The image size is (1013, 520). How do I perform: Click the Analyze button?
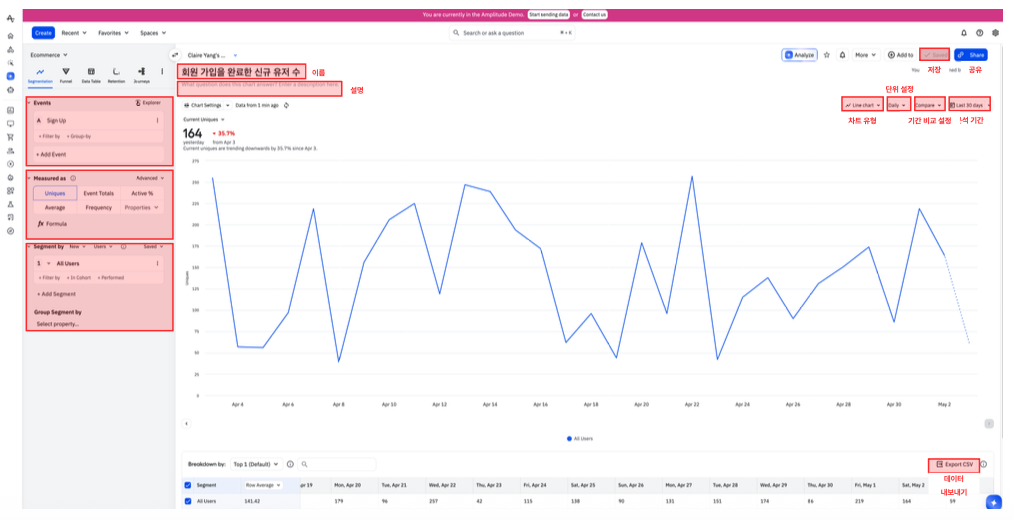[799, 56]
